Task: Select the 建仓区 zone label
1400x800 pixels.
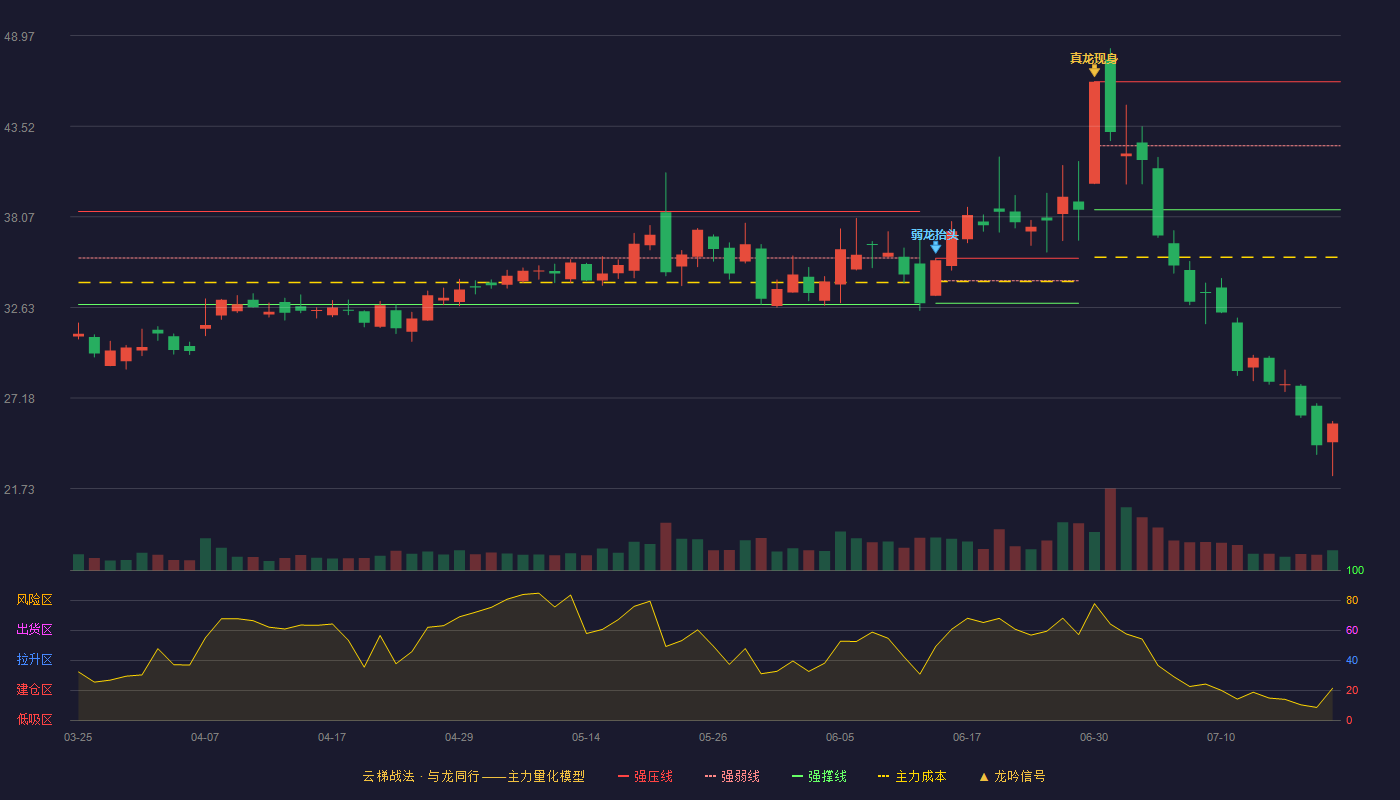Action: [34, 690]
